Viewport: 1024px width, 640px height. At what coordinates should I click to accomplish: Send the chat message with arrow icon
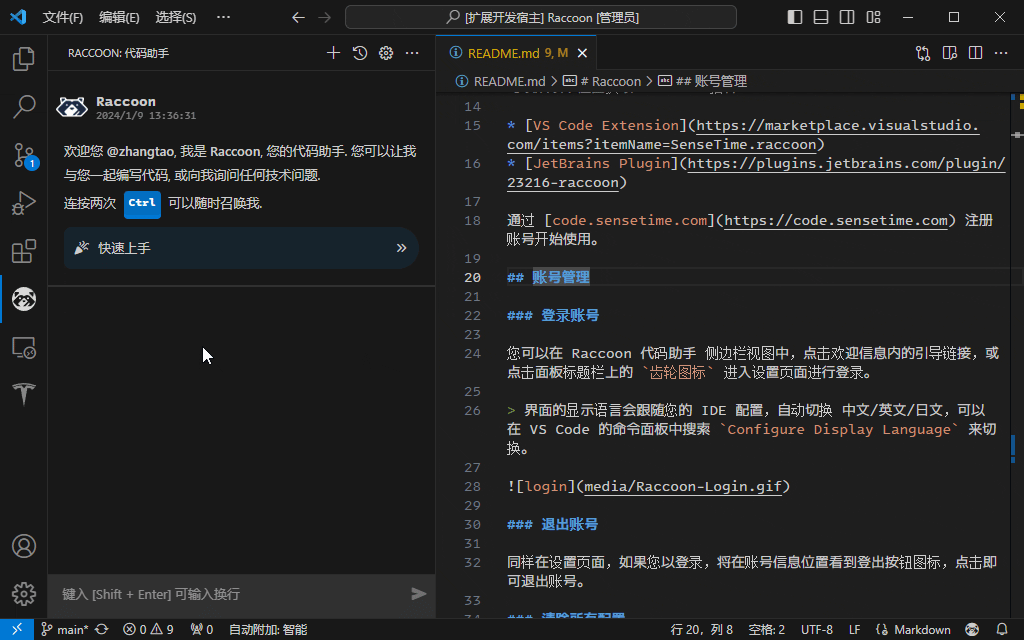(x=419, y=594)
